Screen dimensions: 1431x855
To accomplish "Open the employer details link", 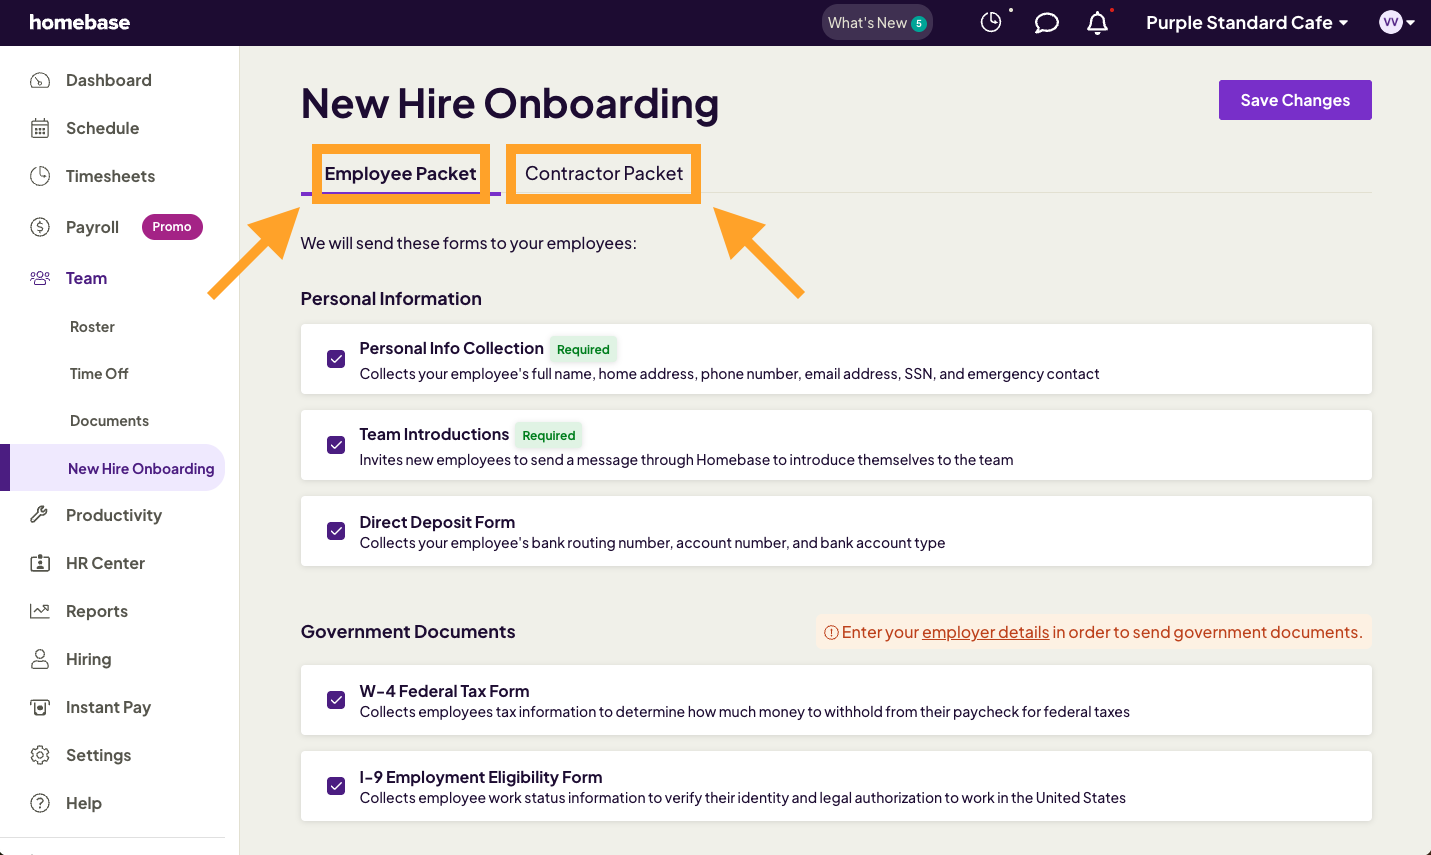I will click(985, 631).
